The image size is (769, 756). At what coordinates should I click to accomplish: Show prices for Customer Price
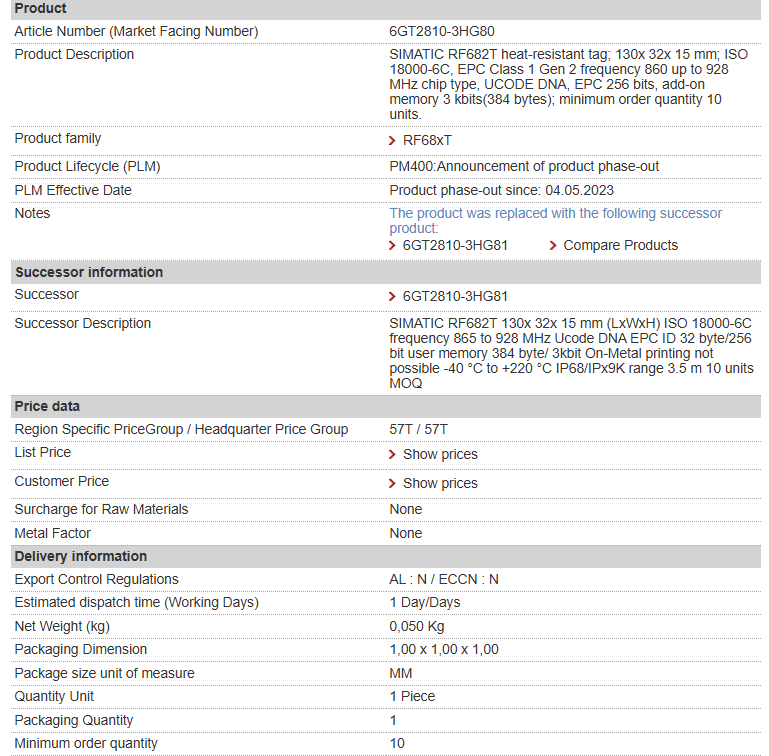coord(440,484)
